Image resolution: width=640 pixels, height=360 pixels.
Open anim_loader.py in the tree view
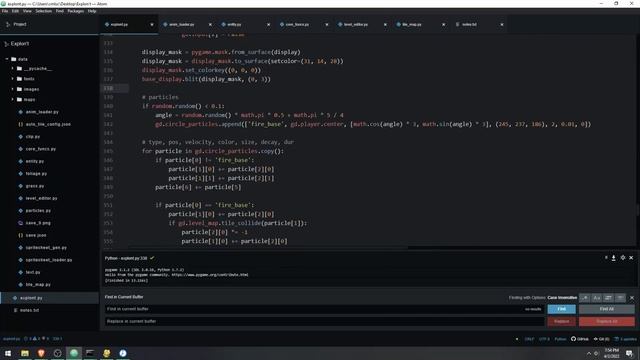[x=42, y=112]
